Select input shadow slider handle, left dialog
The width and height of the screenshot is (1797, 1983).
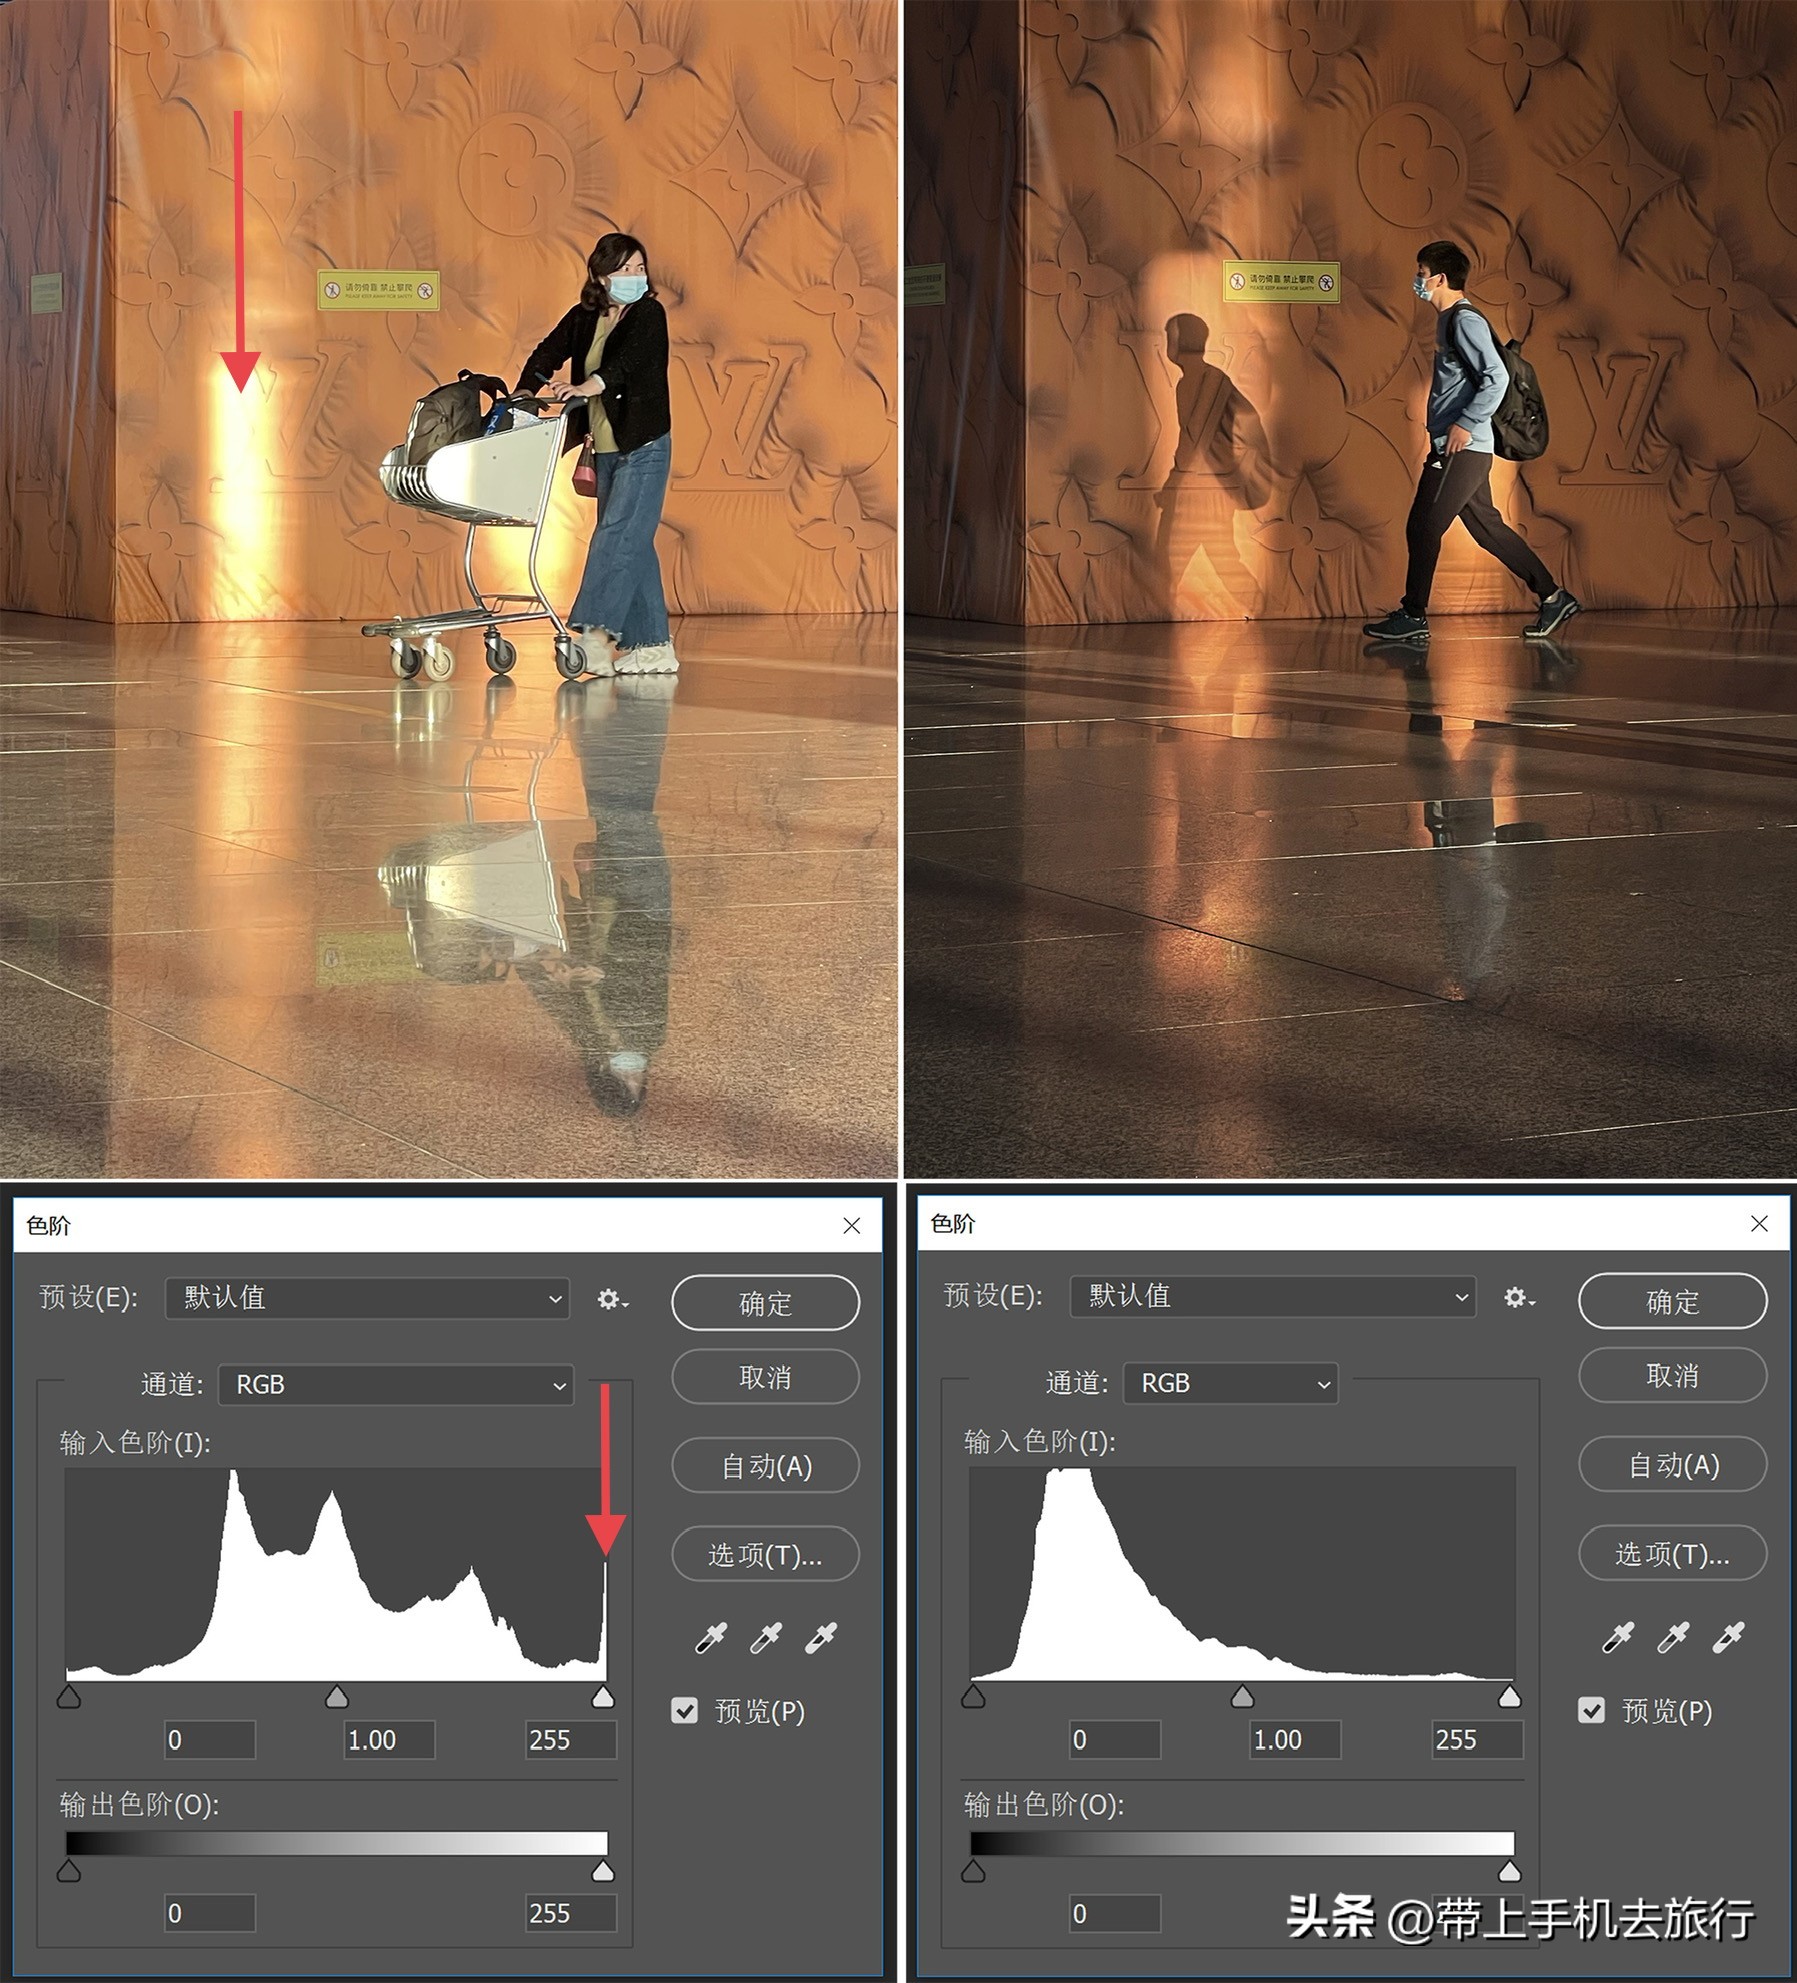[x=69, y=1696]
